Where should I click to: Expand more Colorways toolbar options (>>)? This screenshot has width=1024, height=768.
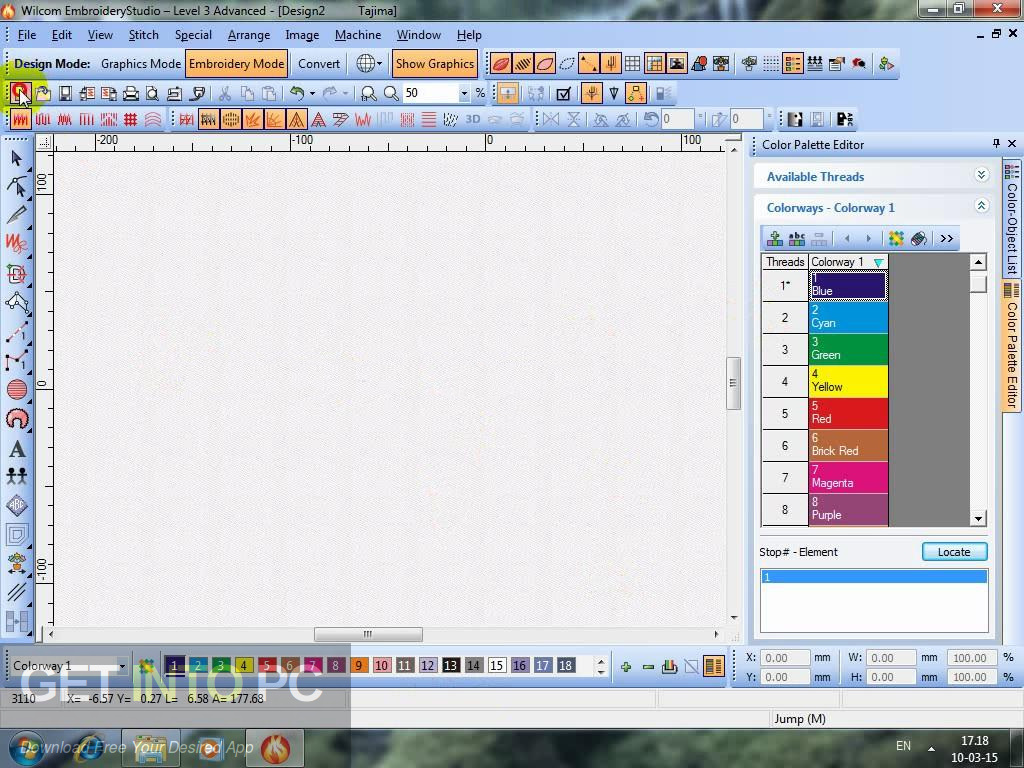[x=946, y=238]
